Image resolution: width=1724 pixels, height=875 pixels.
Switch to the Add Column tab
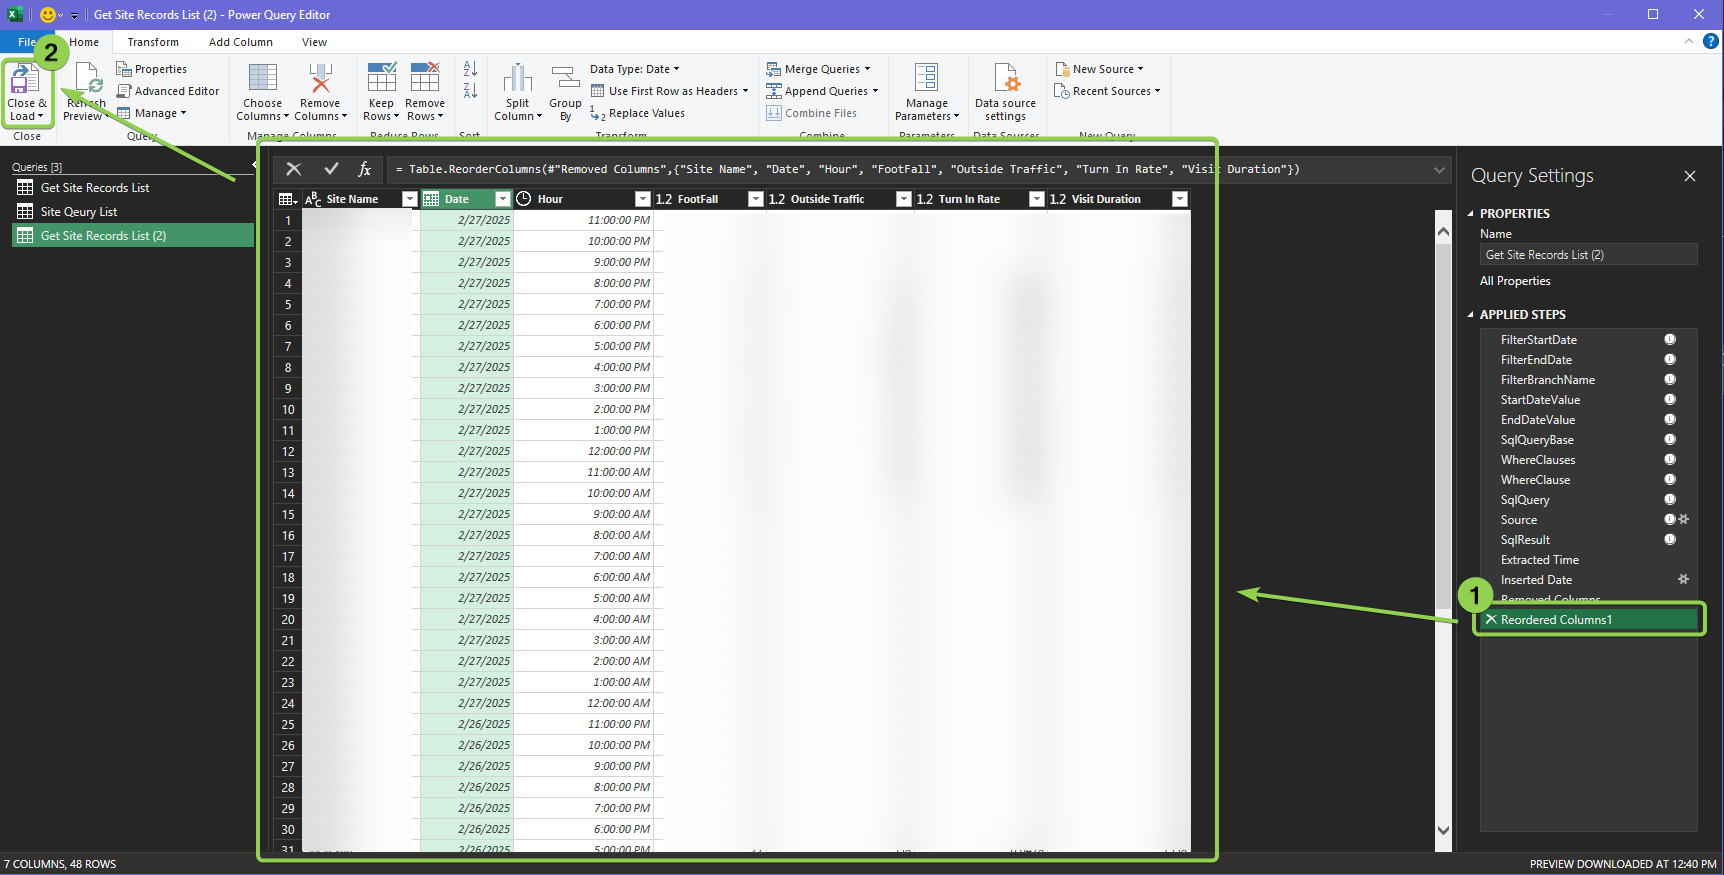[241, 42]
